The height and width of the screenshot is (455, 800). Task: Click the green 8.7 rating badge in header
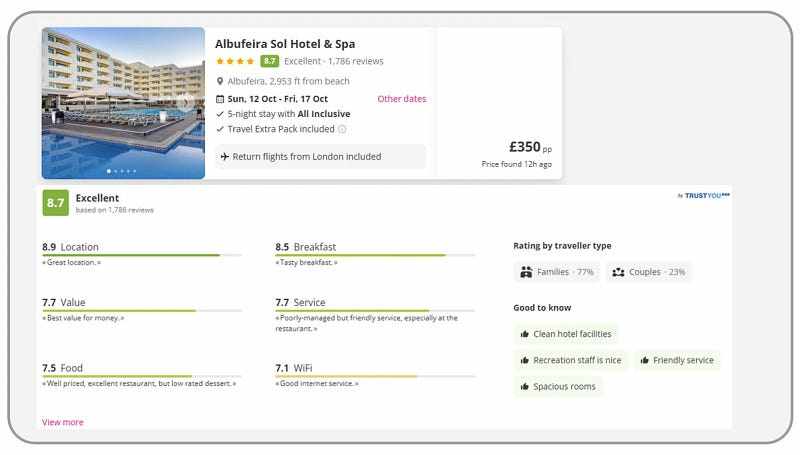point(269,61)
